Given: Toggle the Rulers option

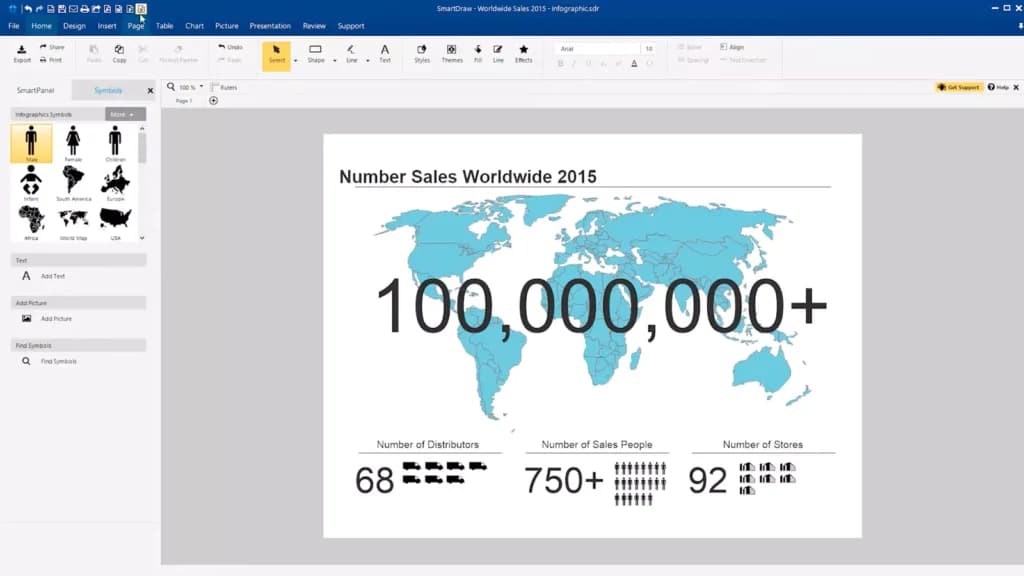Looking at the screenshot, I should tap(224, 87).
